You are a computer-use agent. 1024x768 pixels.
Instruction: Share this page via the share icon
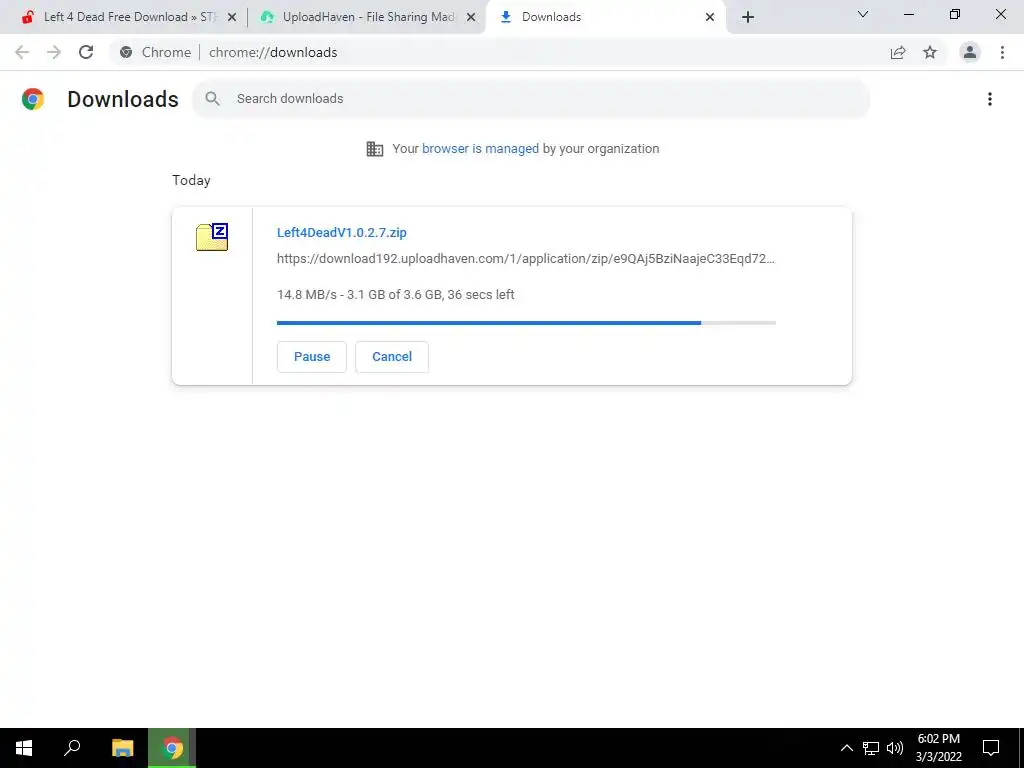click(x=898, y=52)
